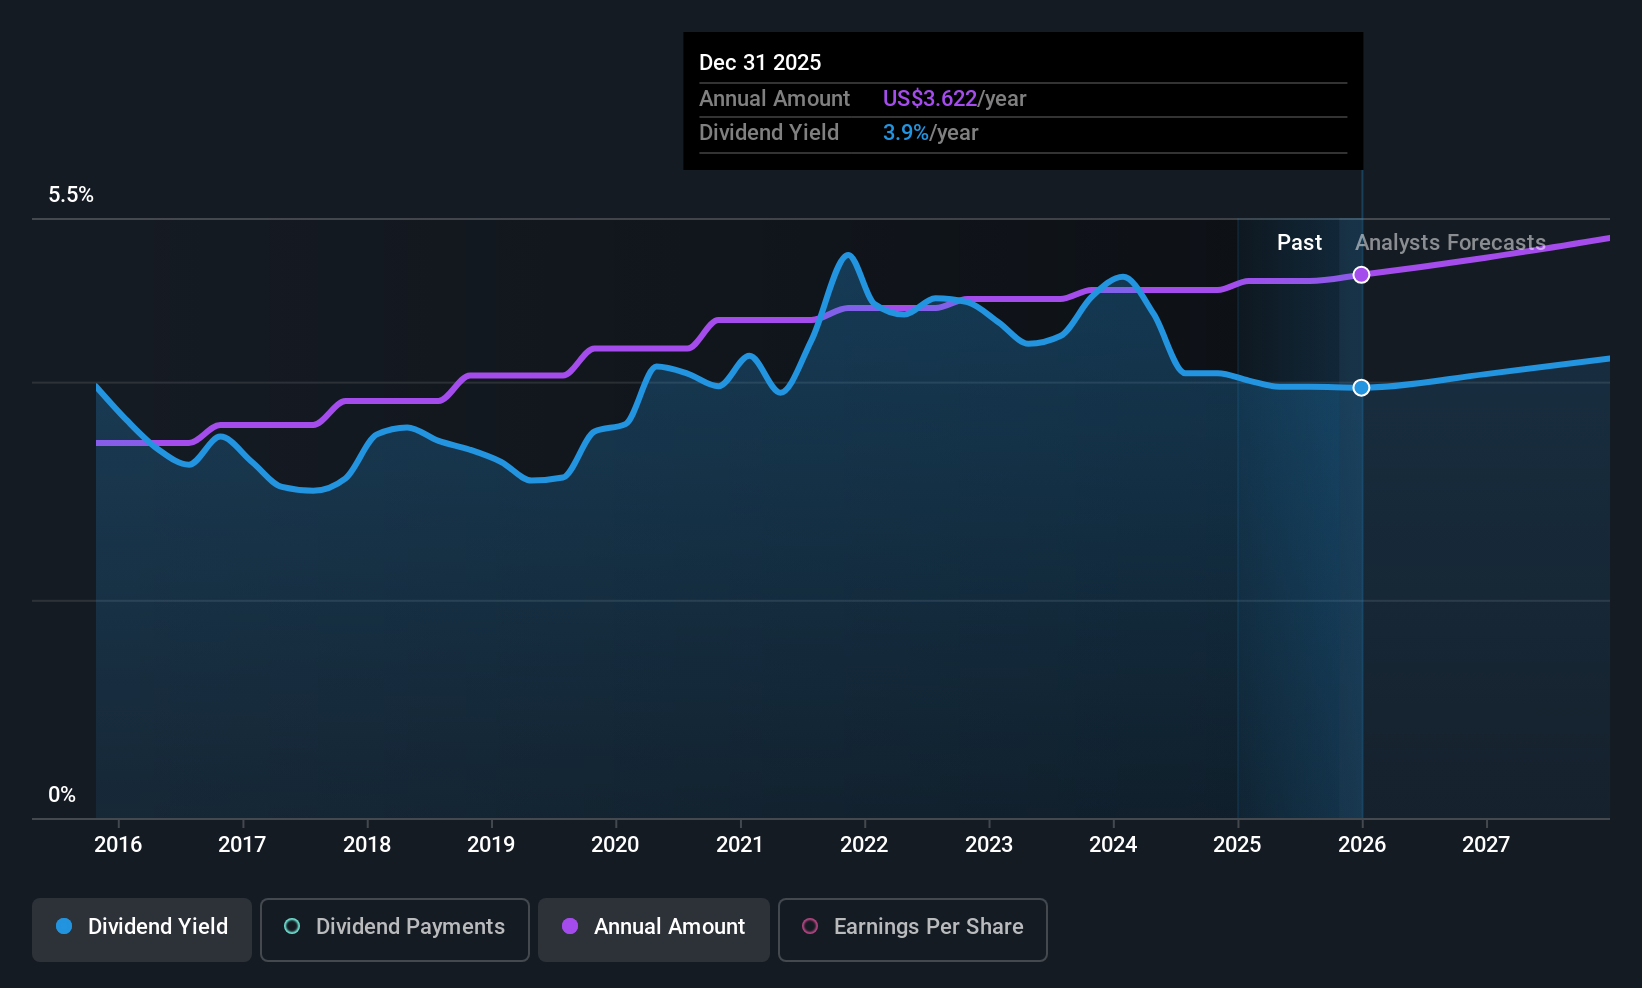Click the blue Dividend Yield legend dot
Image resolution: width=1642 pixels, height=988 pixels.
coord(64,926)
